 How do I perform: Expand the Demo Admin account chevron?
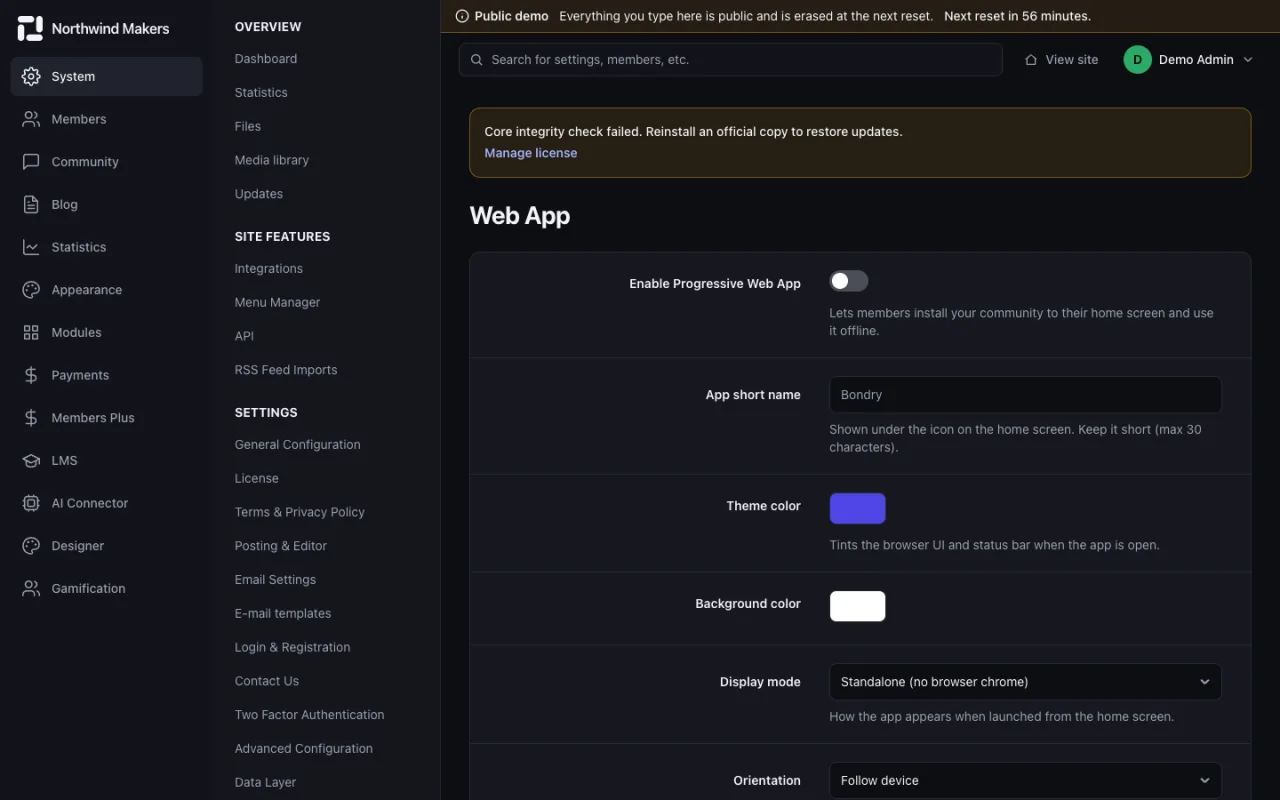tap(1248, 60)
